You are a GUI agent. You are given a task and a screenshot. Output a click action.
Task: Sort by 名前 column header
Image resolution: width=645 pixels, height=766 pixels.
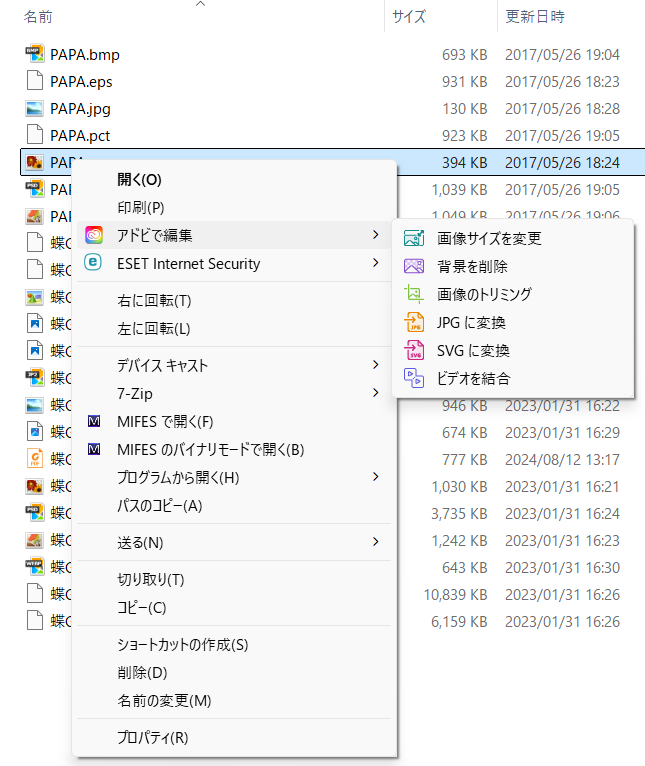38,16
